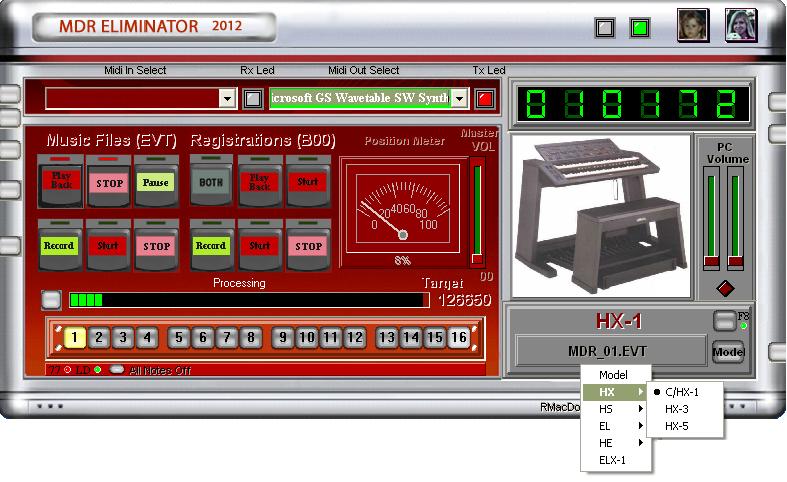The height and width of the screenshot is (482, 787).
Task: Click the red diamond under PC Volume
Action: (x=725, y=289)
